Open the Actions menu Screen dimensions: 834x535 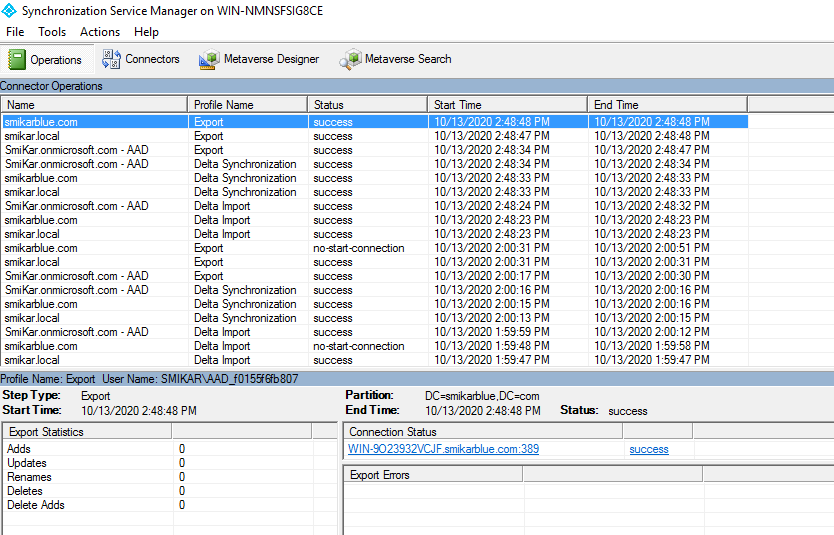click(x=100, y=32)
